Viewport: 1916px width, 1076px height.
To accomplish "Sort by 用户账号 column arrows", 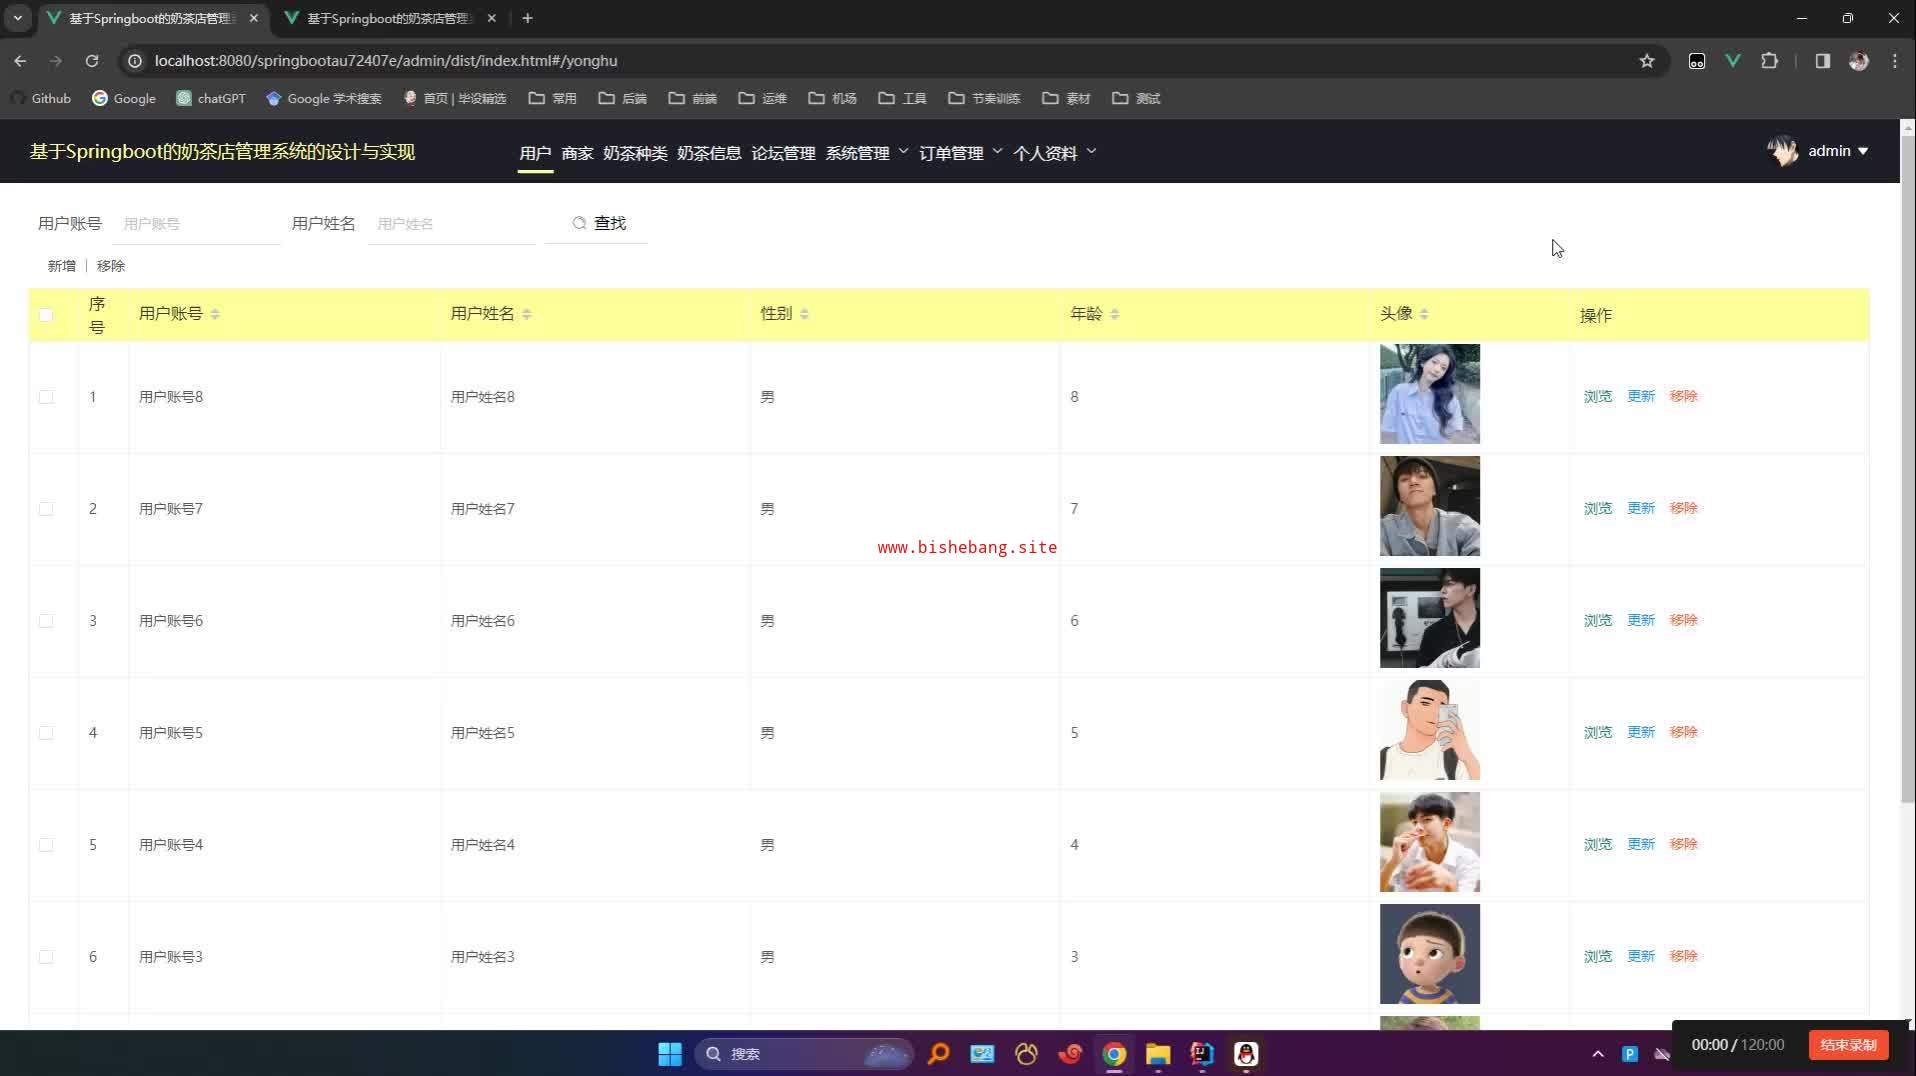I will [x=215, y=314].
